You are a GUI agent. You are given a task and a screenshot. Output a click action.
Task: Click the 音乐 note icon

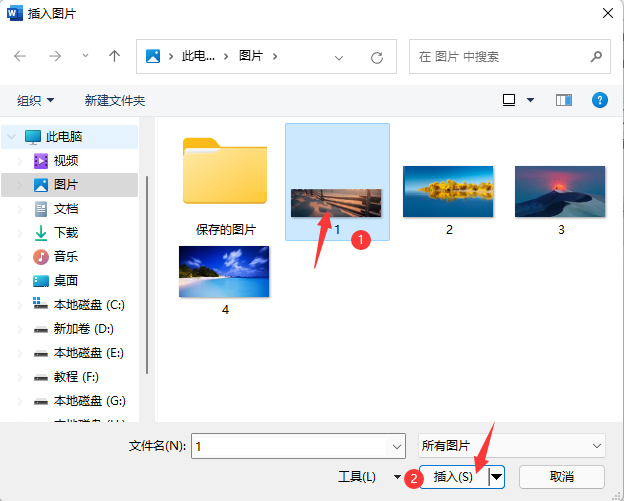[x=41, y=257]
